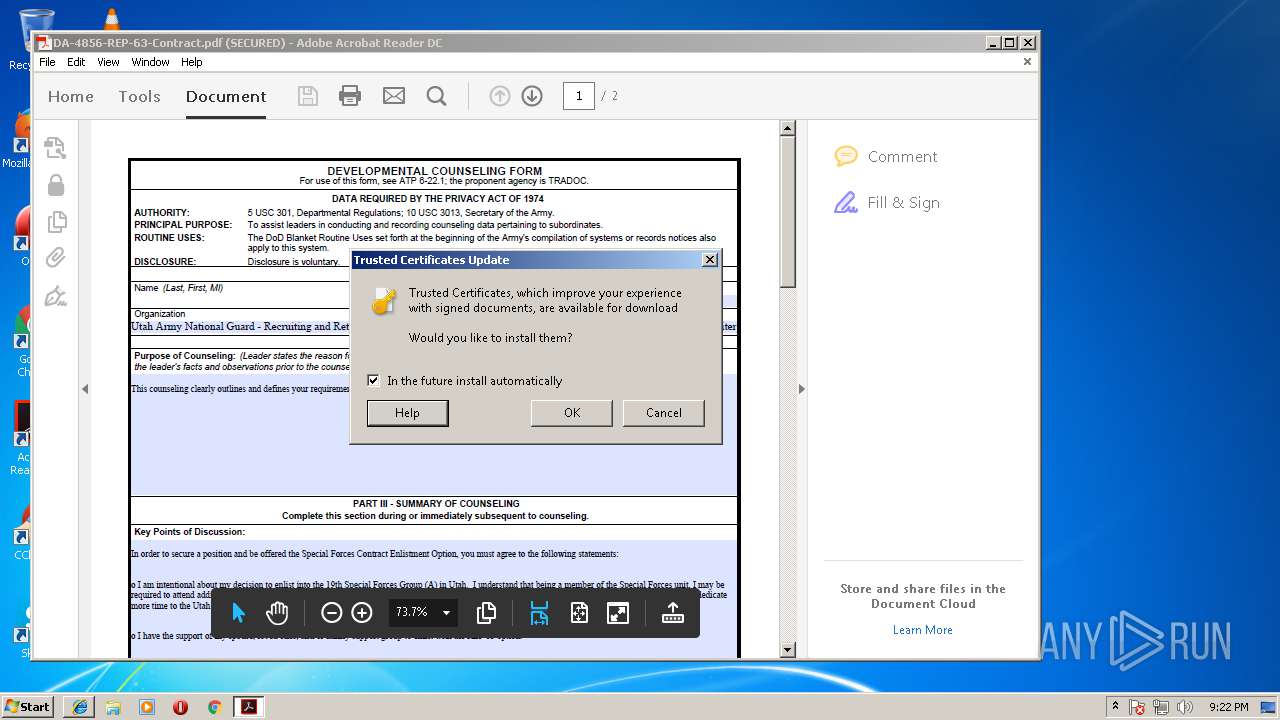
Task: Open page thumbnails panel icon
Action: click(57, 221)
